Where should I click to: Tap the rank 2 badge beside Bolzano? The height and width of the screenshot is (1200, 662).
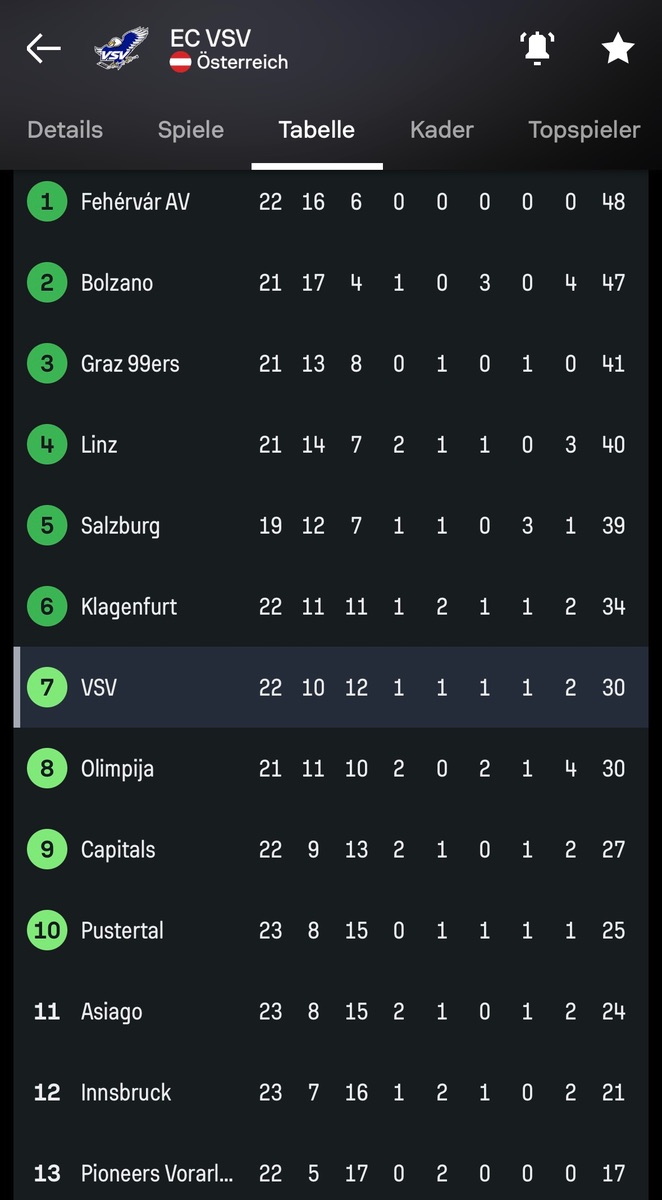[x=47, y=283]
